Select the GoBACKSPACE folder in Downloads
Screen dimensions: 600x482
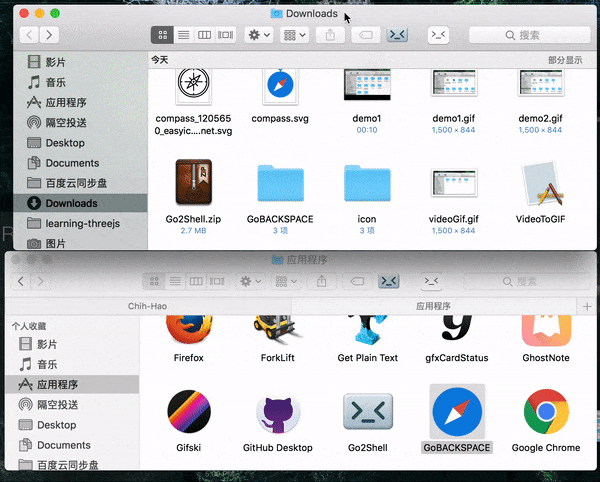click(280, 183)
